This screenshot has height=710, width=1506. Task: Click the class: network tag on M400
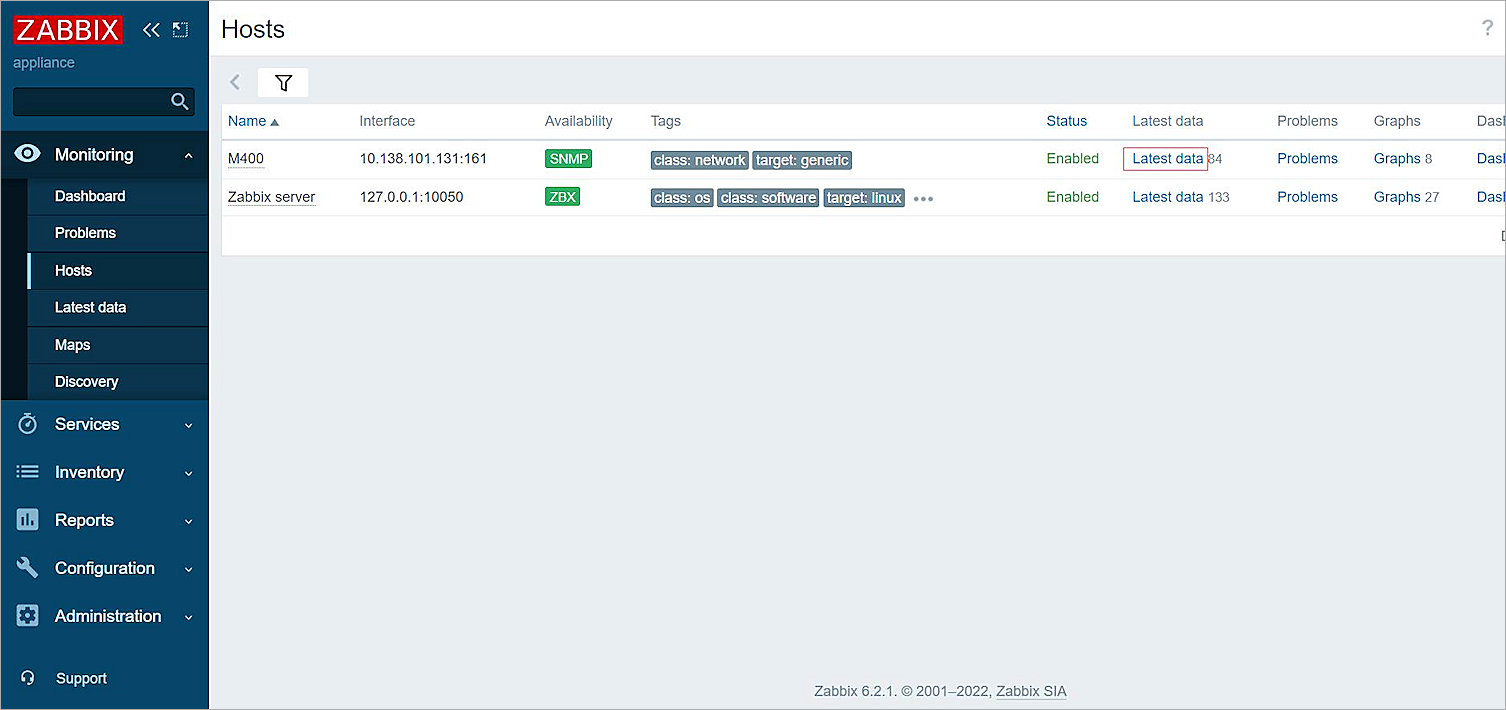coord(699,159)
